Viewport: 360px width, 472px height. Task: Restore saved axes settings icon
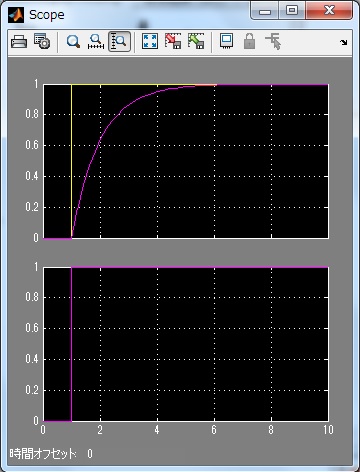(x=196, y=42)
